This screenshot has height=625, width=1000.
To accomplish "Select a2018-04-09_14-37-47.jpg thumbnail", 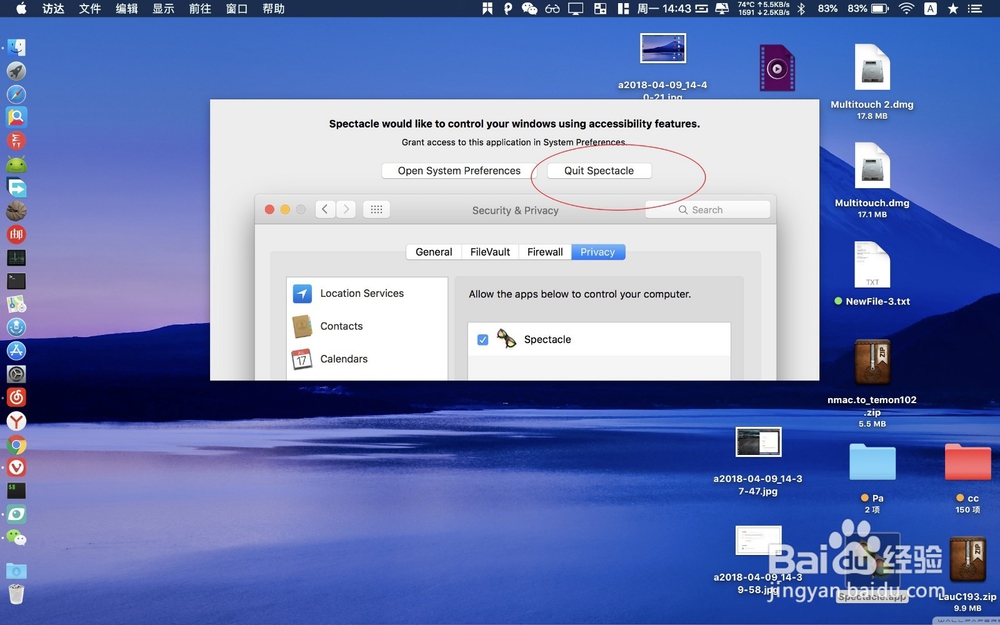I will click(758, 442).
